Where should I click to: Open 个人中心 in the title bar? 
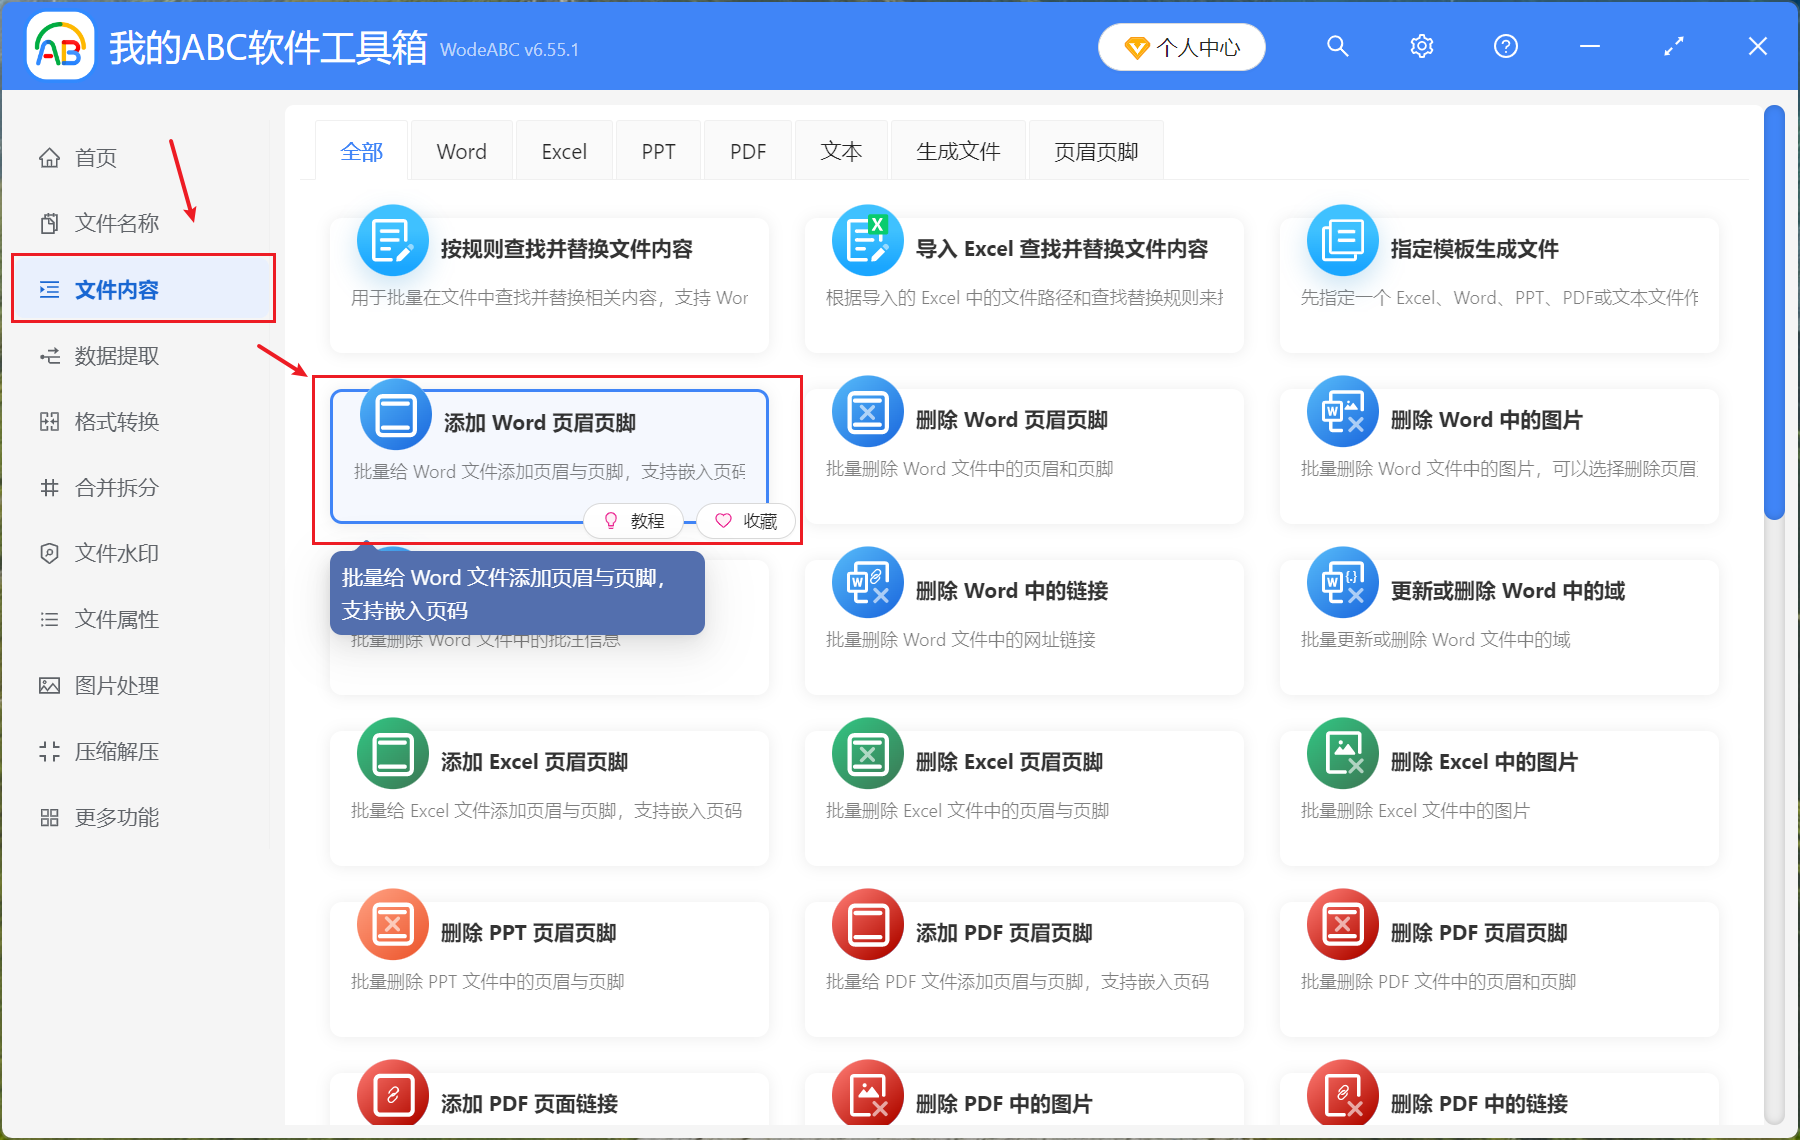(1181, 46)
